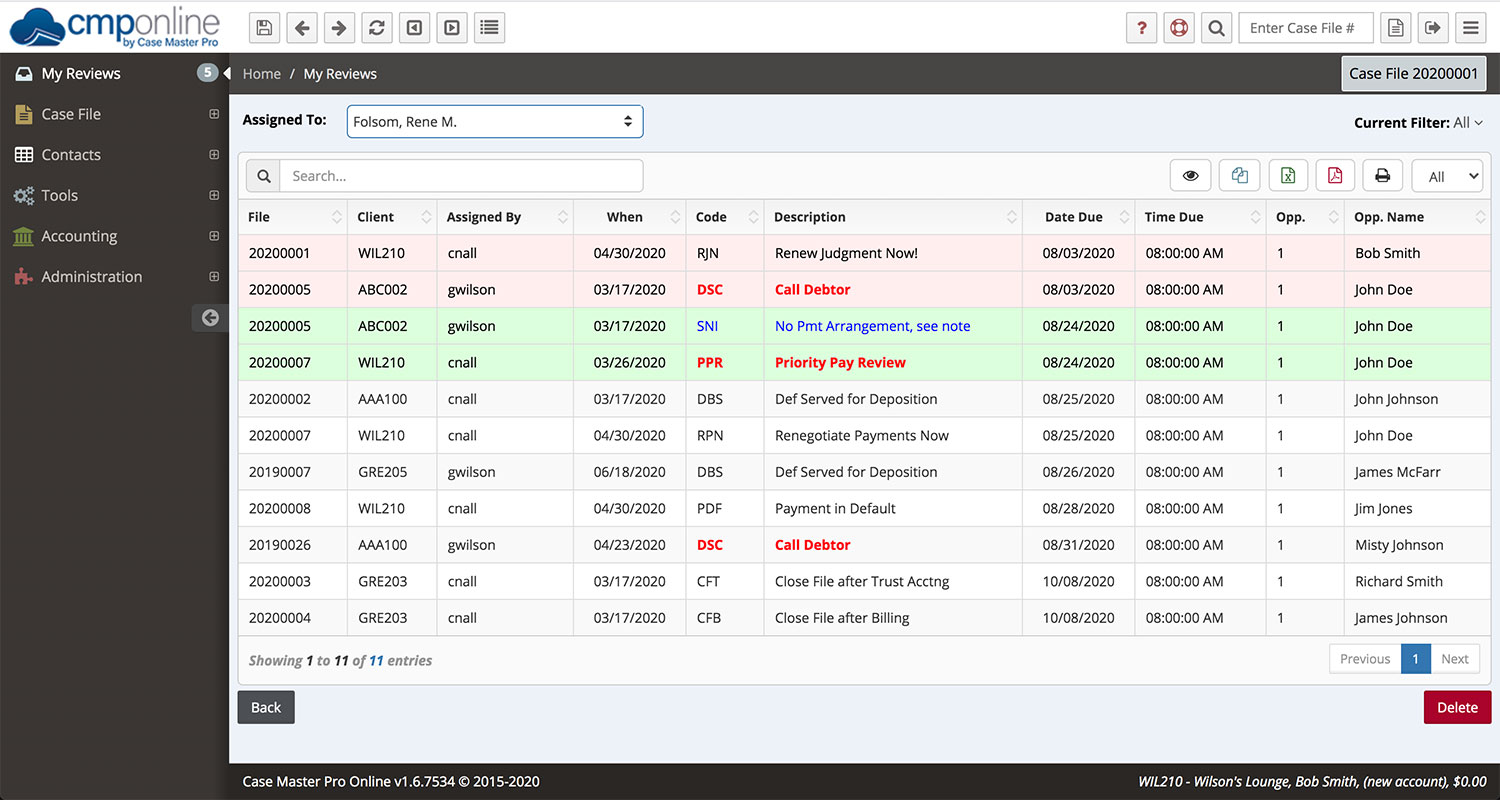This screenshot has width=1500, height=800.
Task: Click the red life ring support icon
Action: coord(1179,28)
